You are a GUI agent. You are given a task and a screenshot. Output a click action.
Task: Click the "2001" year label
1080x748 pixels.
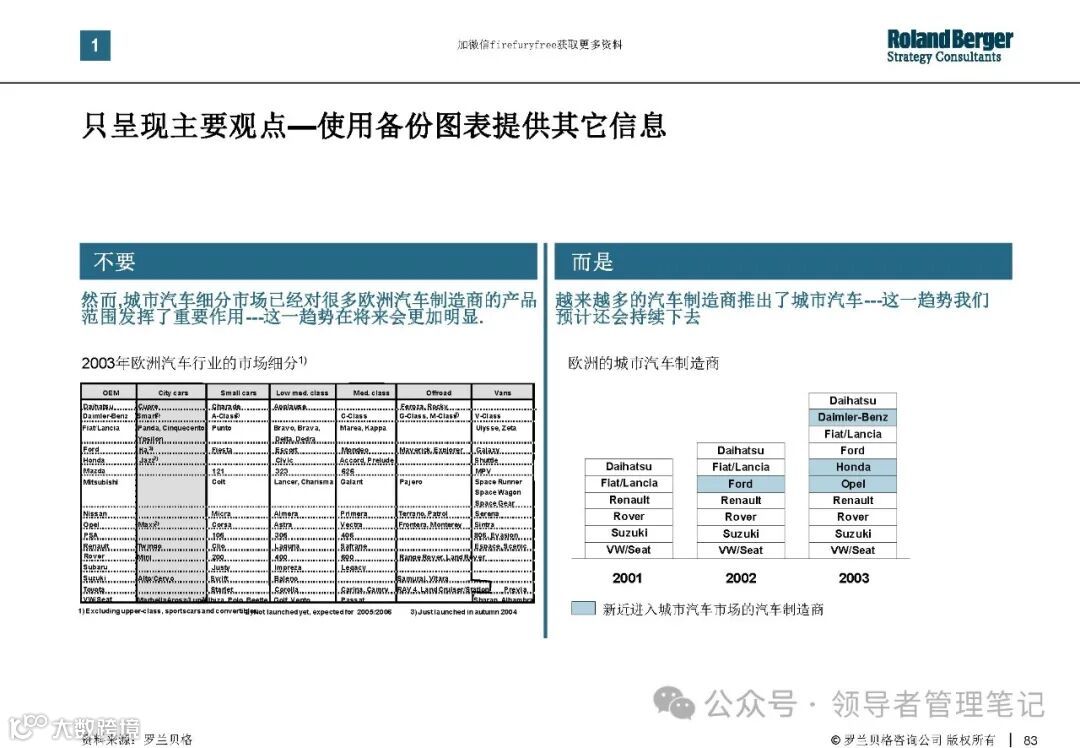coord(627,579)
